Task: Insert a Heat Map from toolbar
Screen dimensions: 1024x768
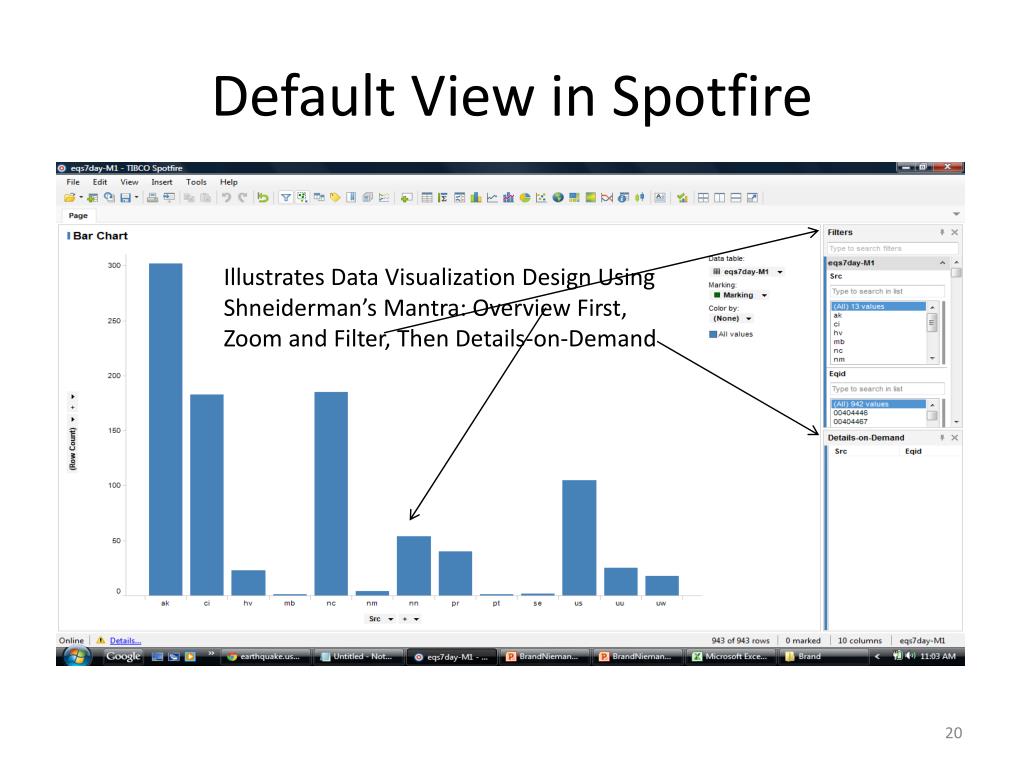Action: click(x=590, y=197)
